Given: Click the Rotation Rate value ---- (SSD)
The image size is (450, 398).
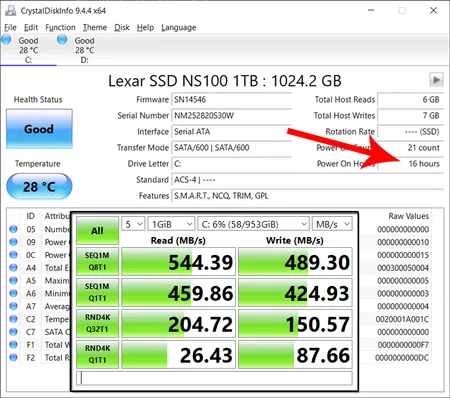Looking at the screenshot, I should [x=410, y=131].
